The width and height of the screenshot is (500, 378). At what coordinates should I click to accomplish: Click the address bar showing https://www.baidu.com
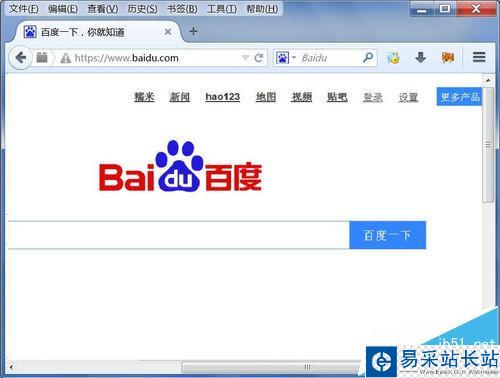(150, 58)
